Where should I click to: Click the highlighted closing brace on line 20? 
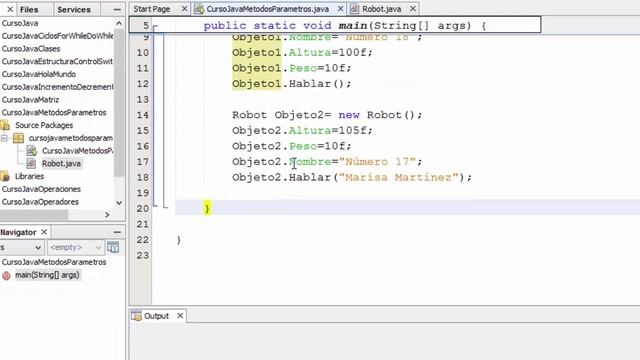[x=207, y=209]
